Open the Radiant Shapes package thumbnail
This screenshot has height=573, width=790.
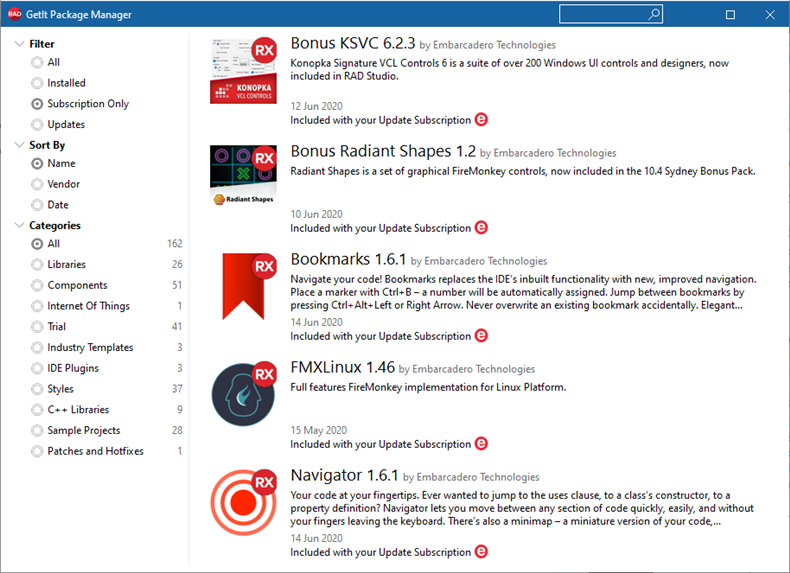point(243,175)
